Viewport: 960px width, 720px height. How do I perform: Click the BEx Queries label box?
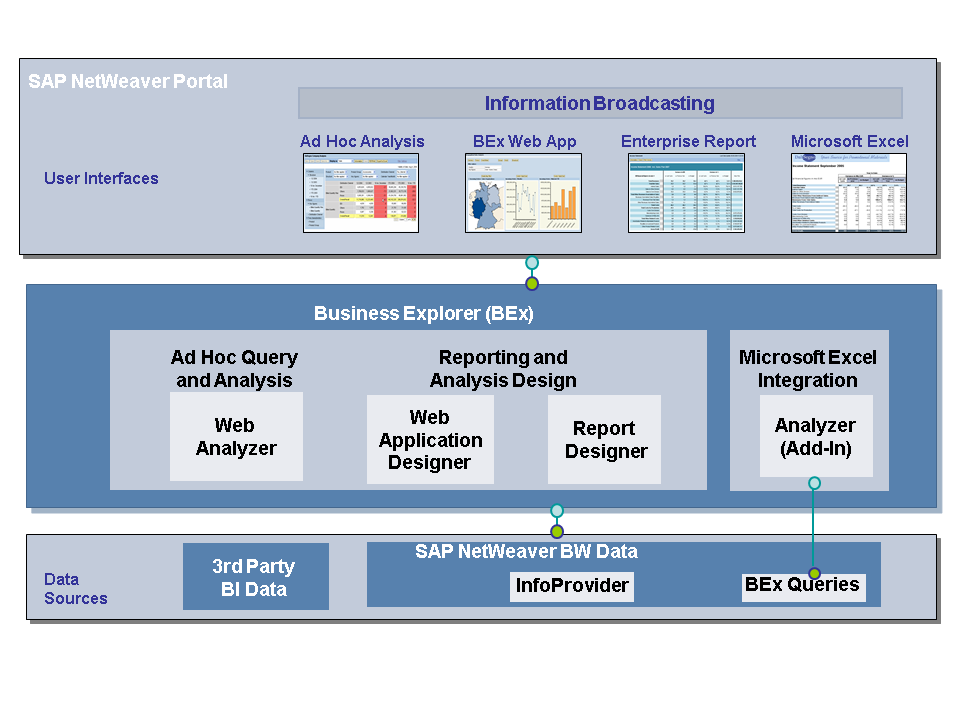click(802, 585)
